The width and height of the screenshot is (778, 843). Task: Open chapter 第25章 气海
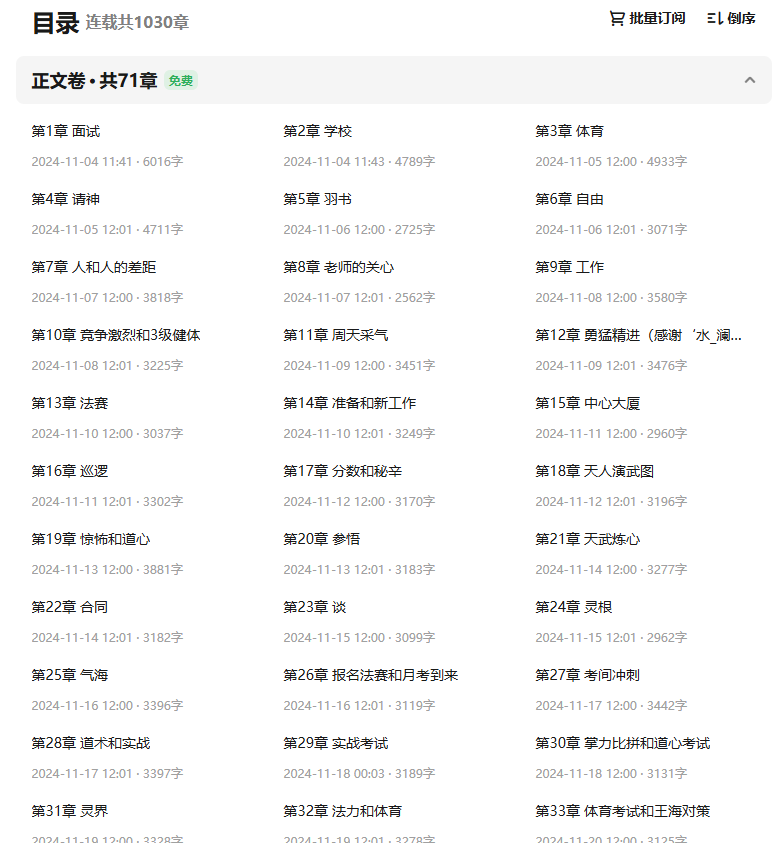tap(70, 675)
